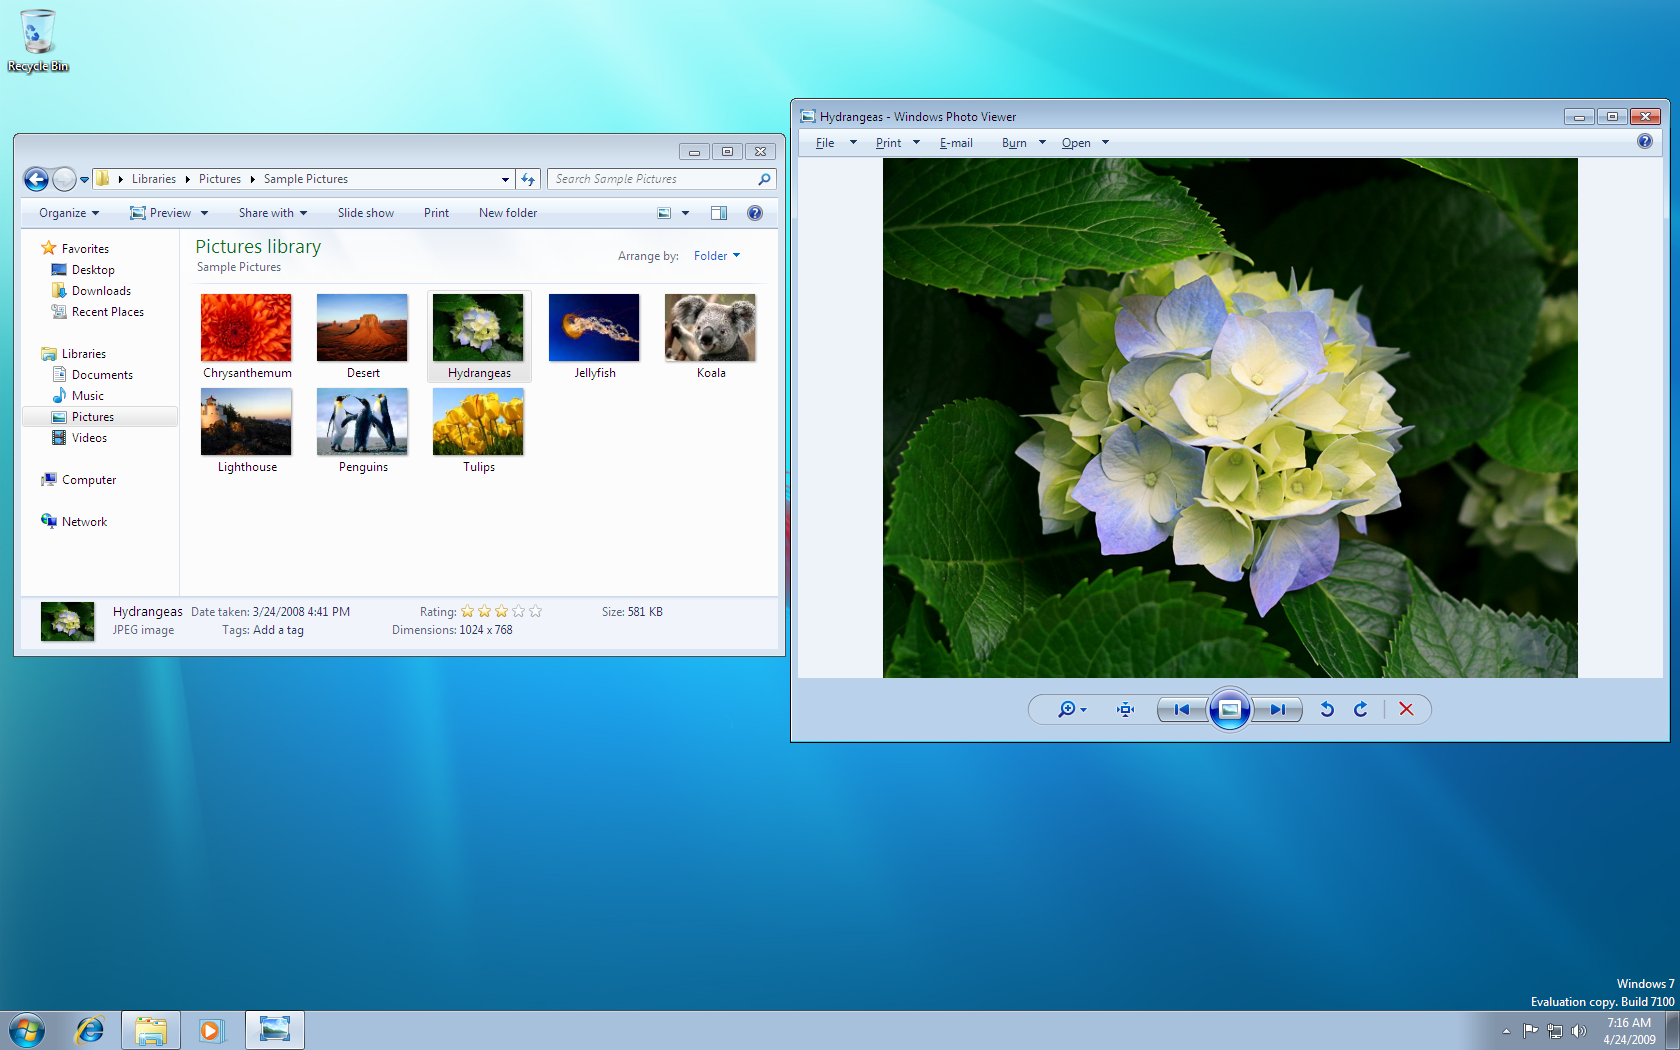The width and height of the screenshot is (1680, 1050).
Task: Click the preview pane icon in Explorer
Action: (719, 212)
